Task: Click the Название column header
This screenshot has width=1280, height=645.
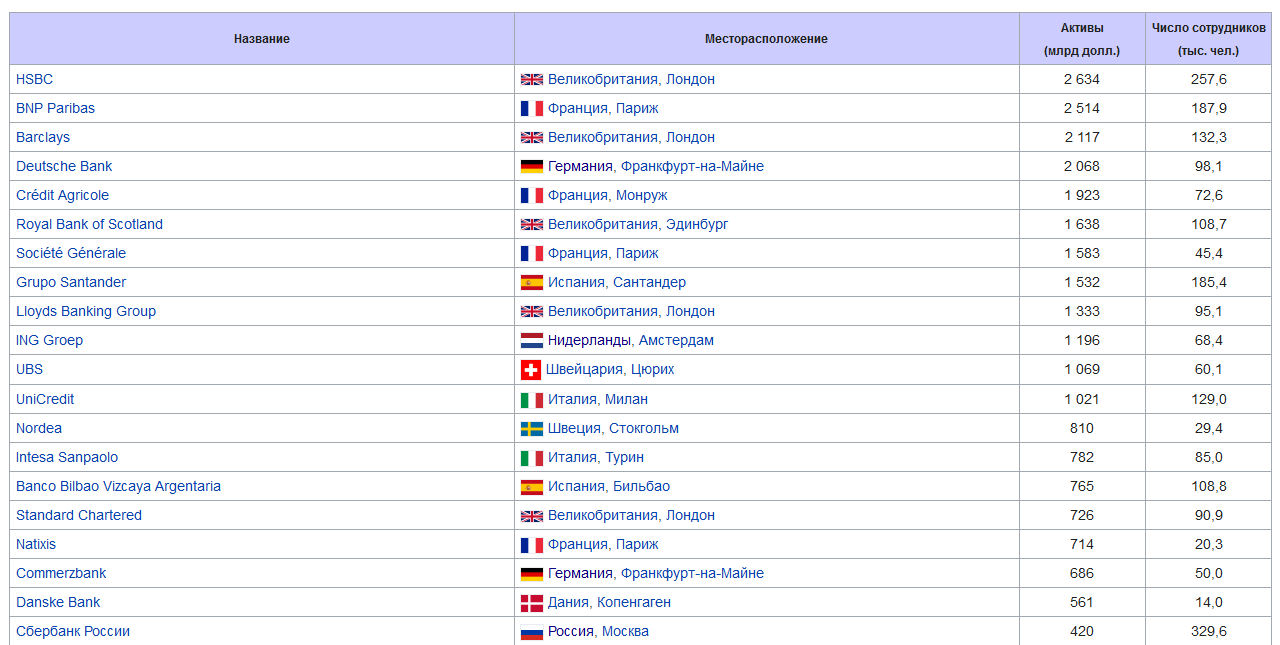Action: (262, 39)
